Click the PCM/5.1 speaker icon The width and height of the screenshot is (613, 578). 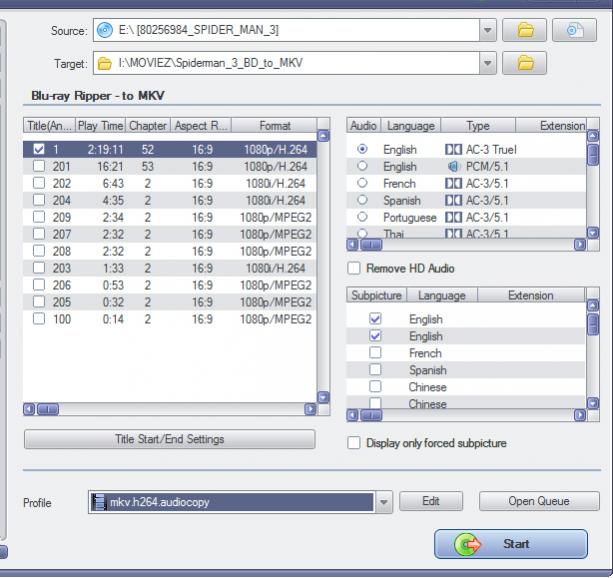pos(452,166)
